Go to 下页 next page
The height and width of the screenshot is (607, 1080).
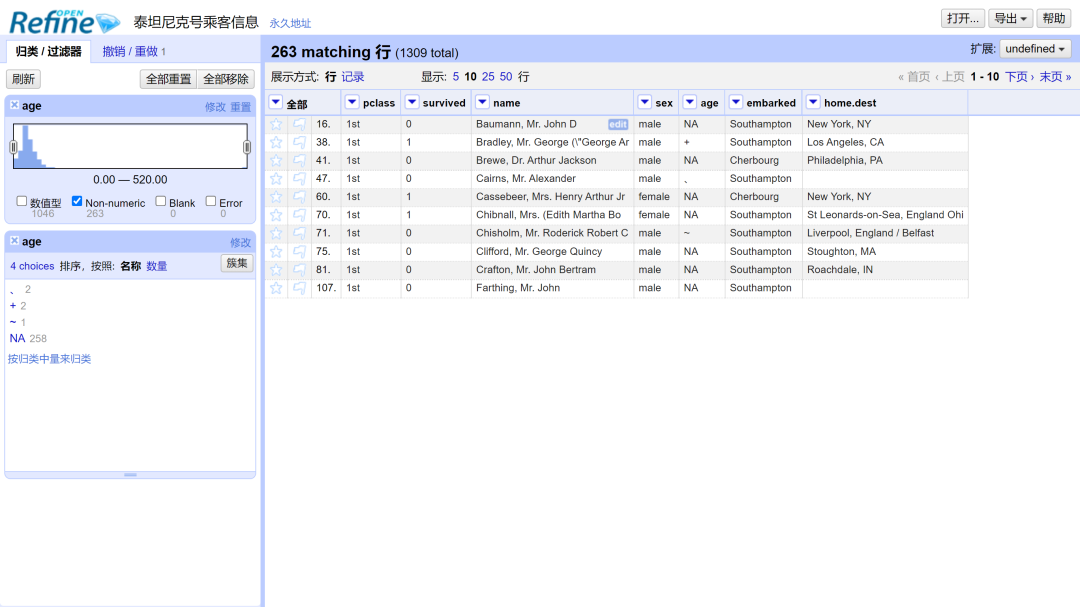[x=1019, y=76]
